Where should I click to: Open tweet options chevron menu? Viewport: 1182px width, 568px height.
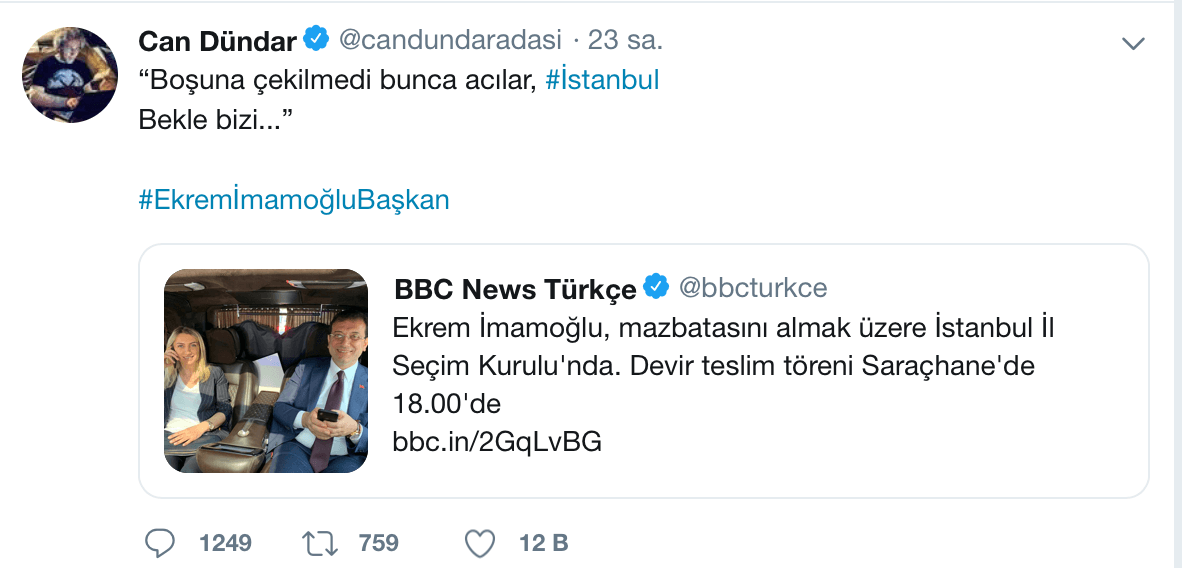point(1134,44)
